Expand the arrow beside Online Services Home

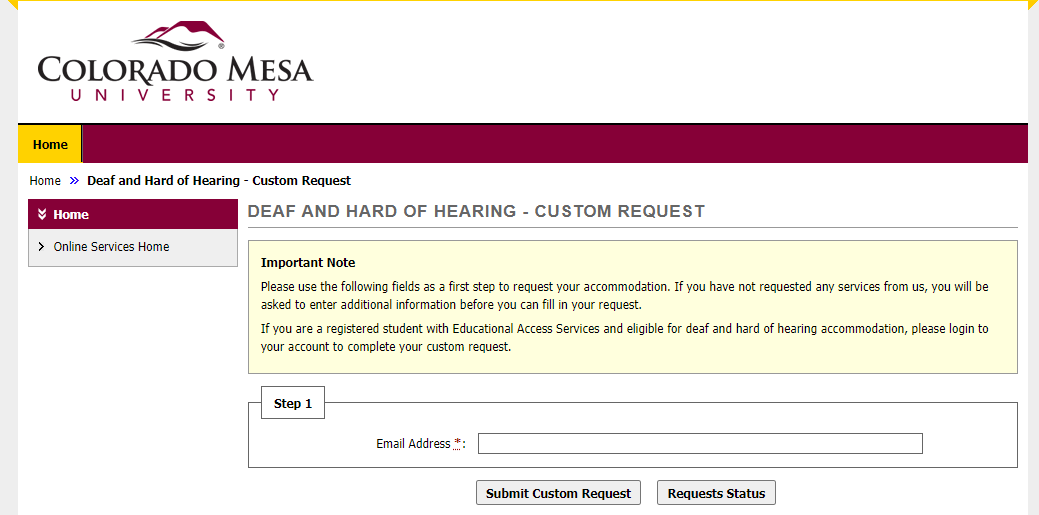(x=41, y=247)
